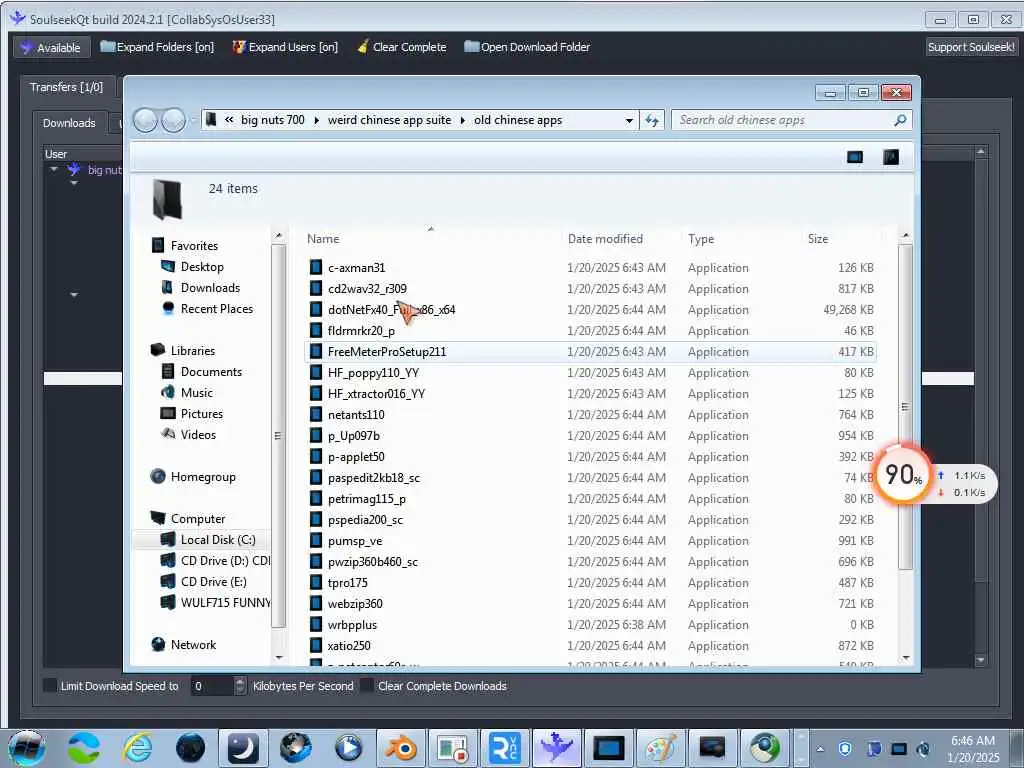This screenshot has height=768, width=1024.
Task: Open Recent Places in navigation pane
Action: click(216, 308)
